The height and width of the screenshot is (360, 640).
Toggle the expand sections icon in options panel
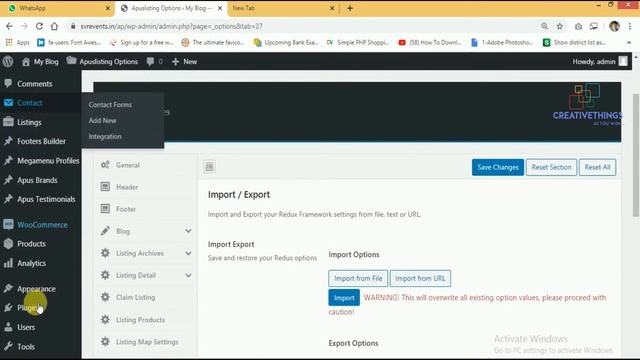pos(209,167)
